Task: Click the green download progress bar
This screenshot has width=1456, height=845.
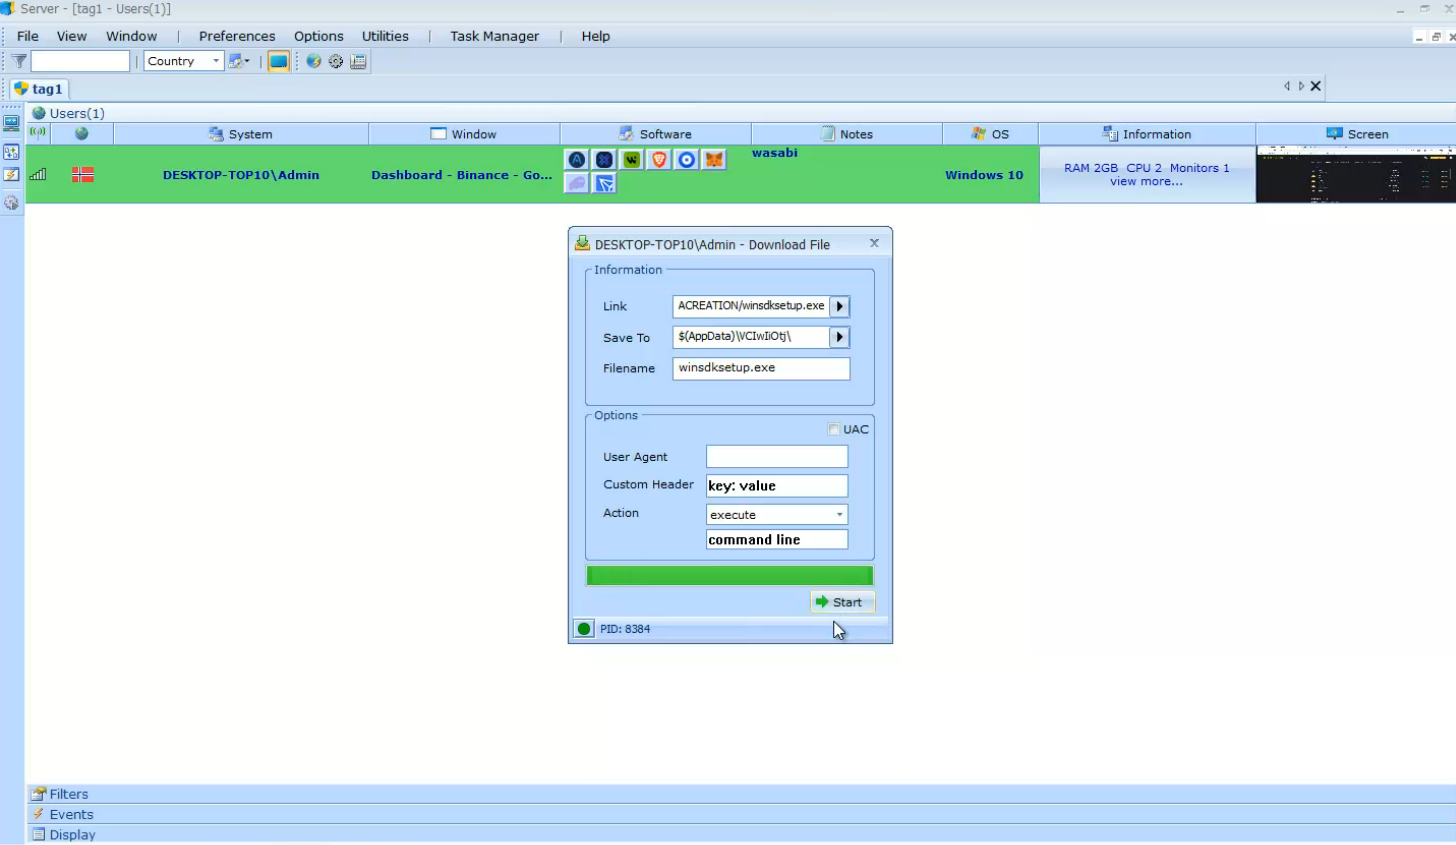Action: [x=730, y=575]
